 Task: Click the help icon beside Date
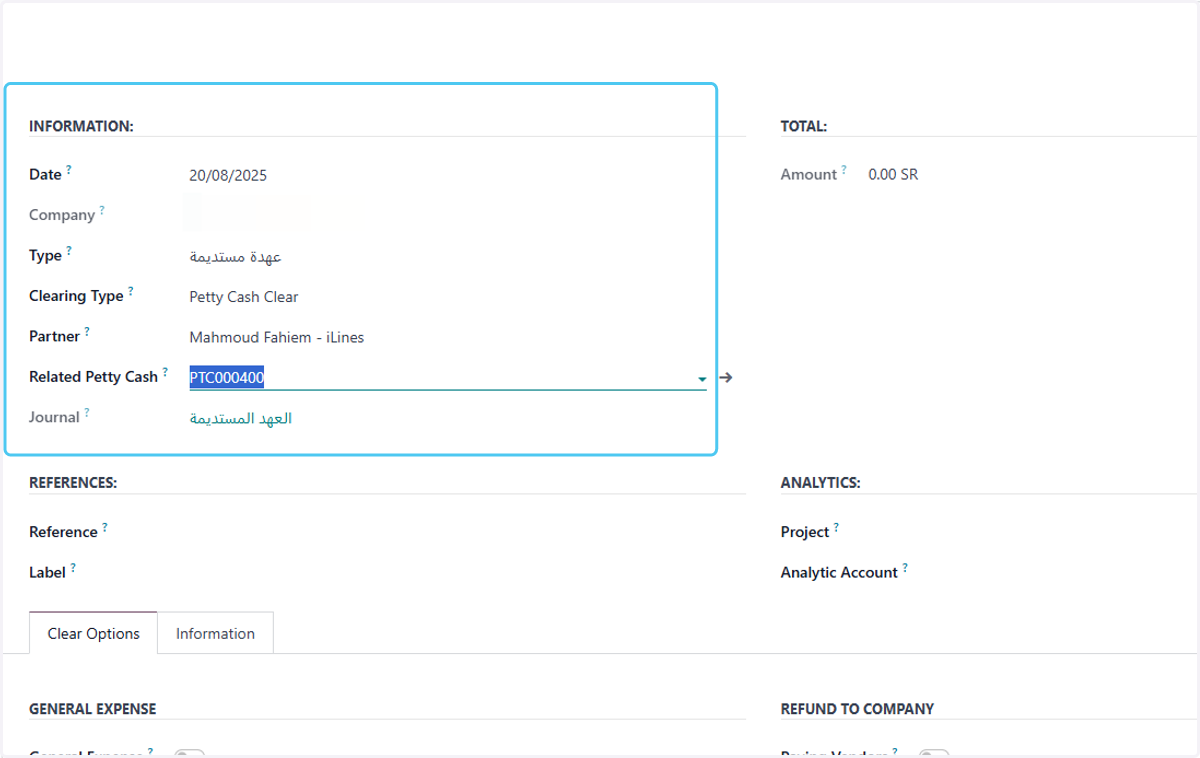click(x=69, y=170)
